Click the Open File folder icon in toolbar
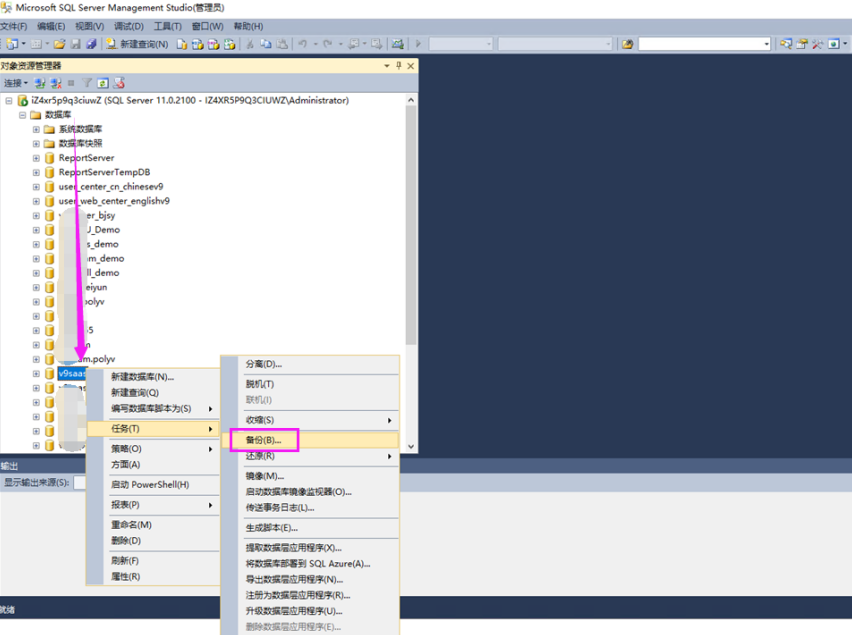The height and width of the screenshot is (635, 852). [60, 44]
